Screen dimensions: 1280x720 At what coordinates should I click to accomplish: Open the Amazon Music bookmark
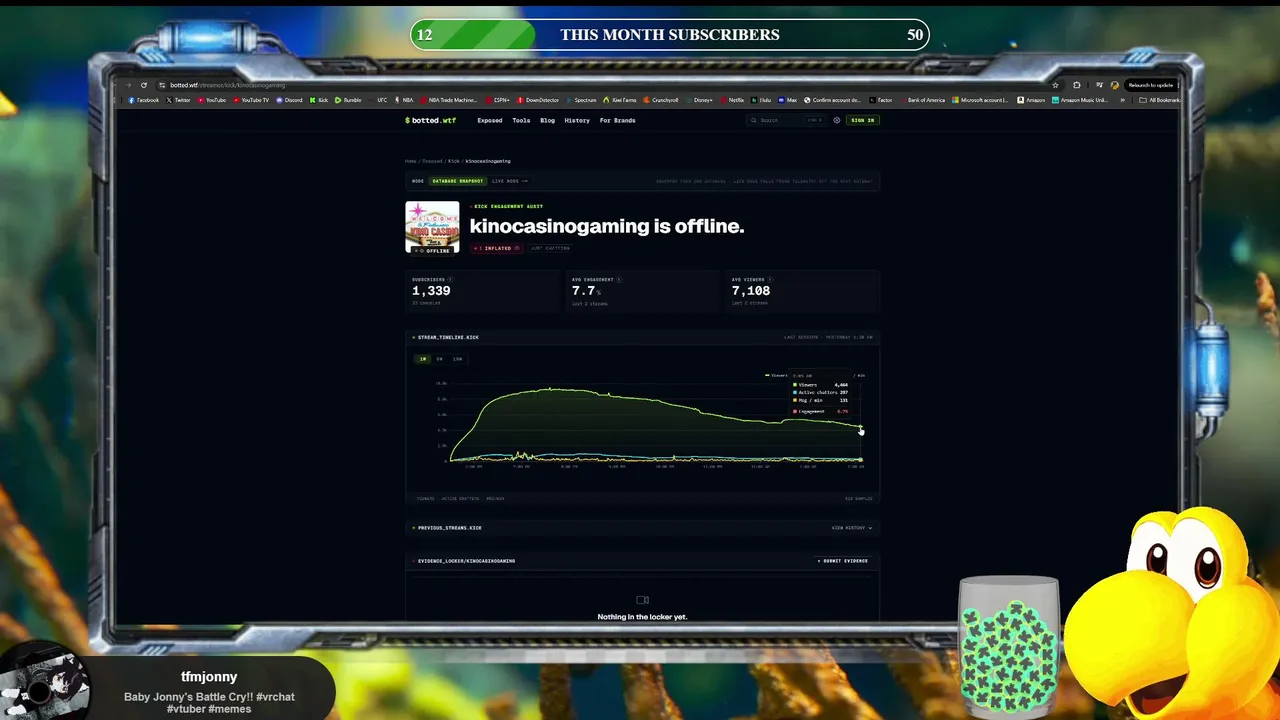1081,100
